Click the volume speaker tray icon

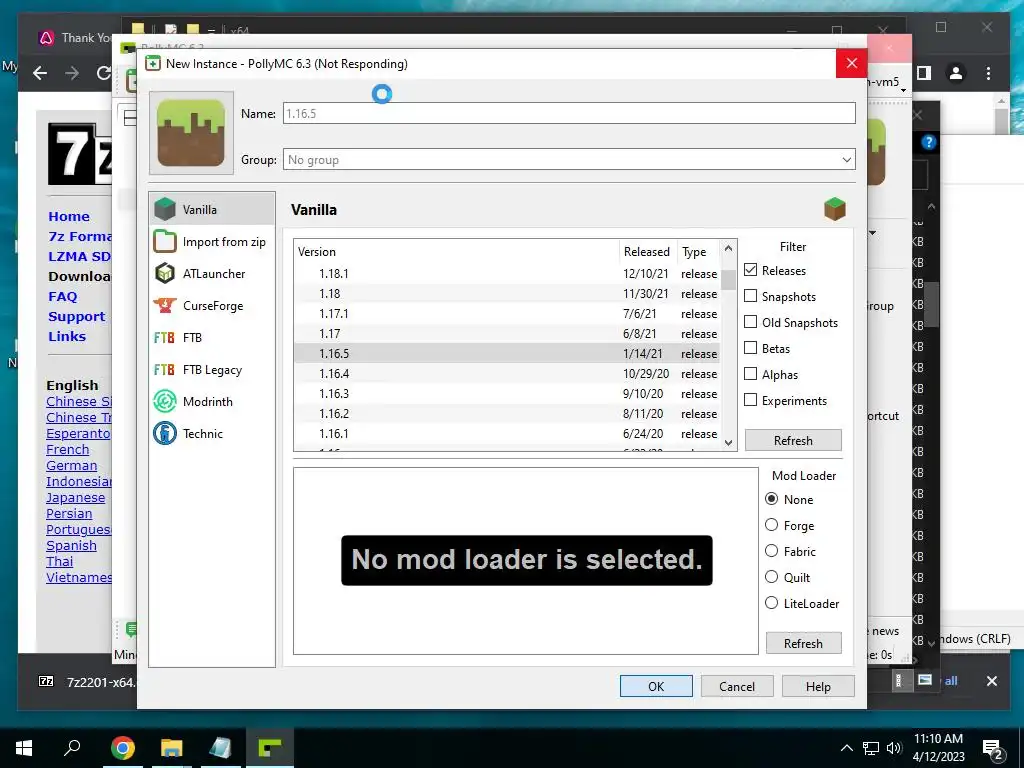[x=894, y=748]
